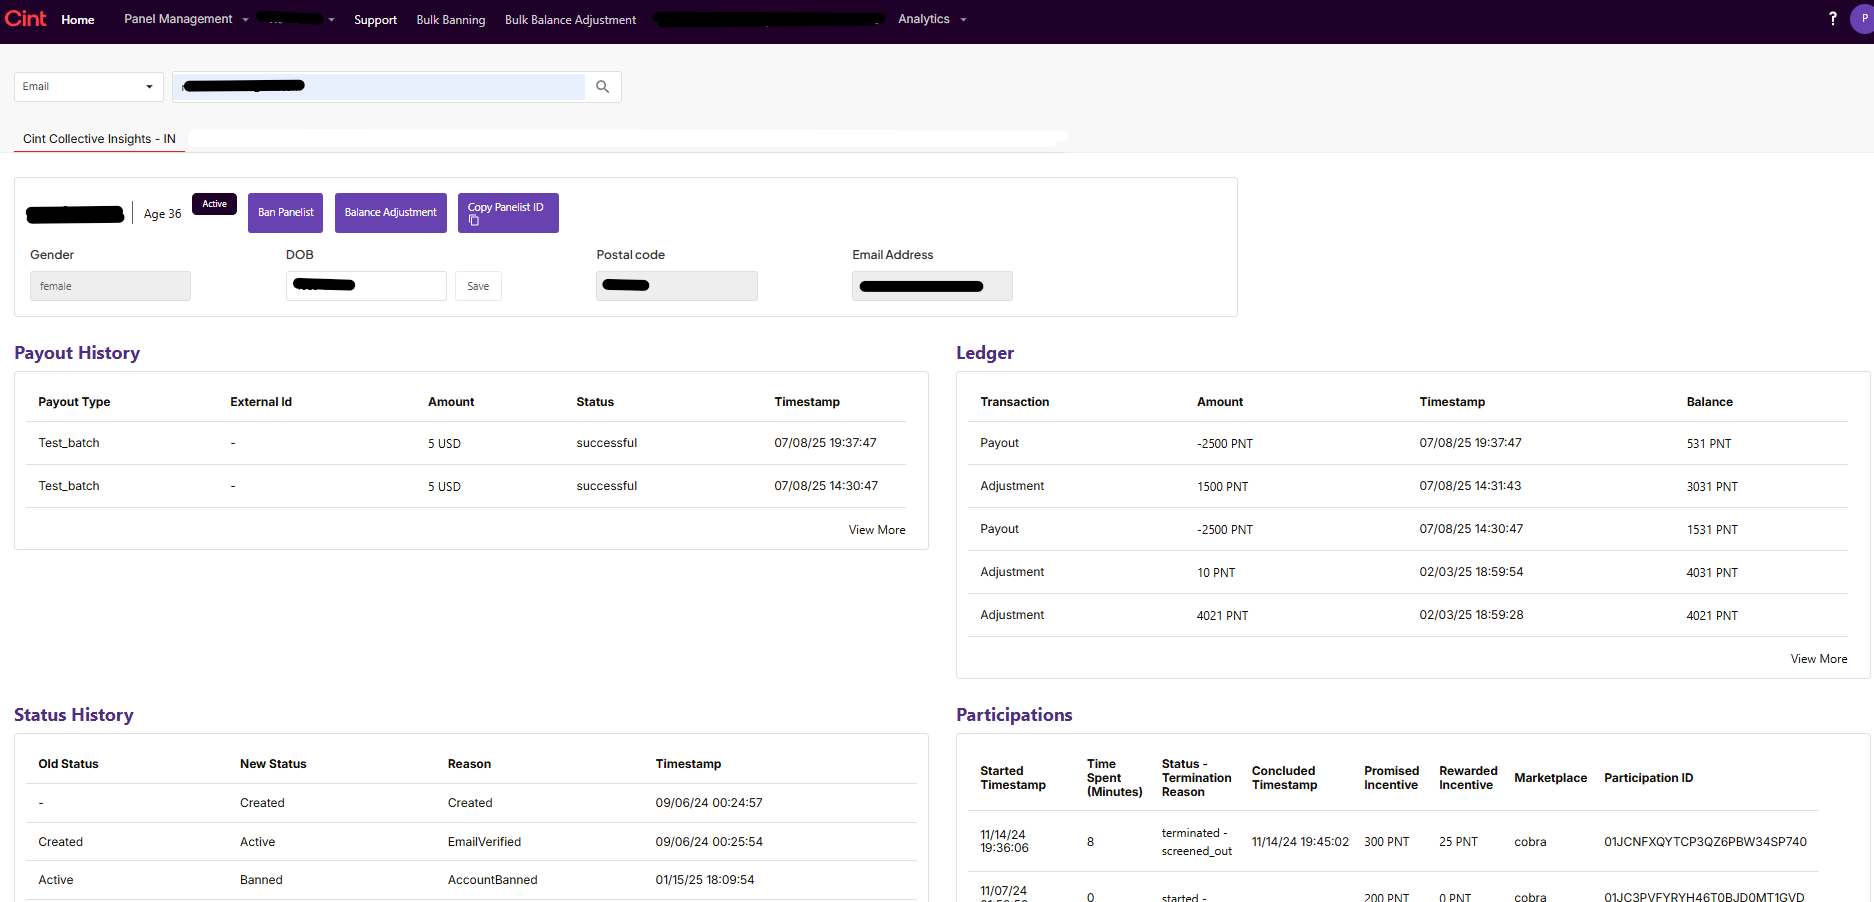Viewport: 1874px width, 902px height.
Task: Click the Participations heading
Action: point(1014,715)
